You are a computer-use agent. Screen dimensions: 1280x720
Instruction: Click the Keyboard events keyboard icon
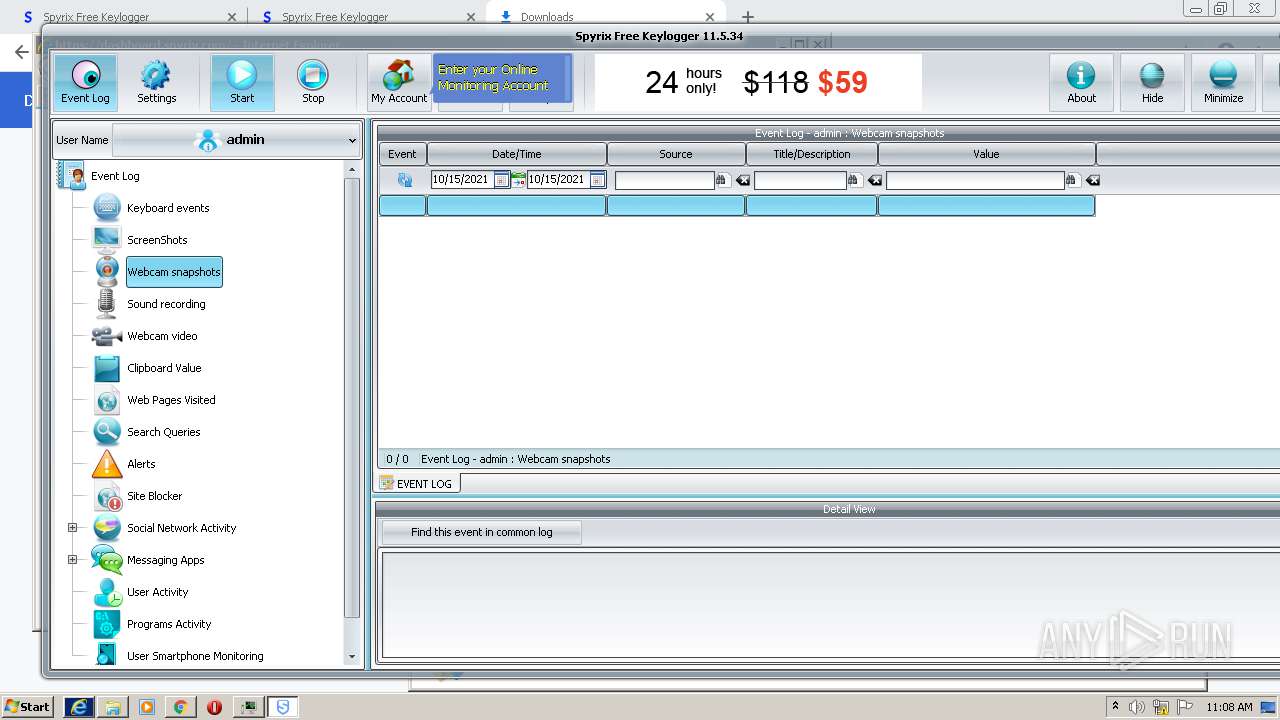click(107, 208)
